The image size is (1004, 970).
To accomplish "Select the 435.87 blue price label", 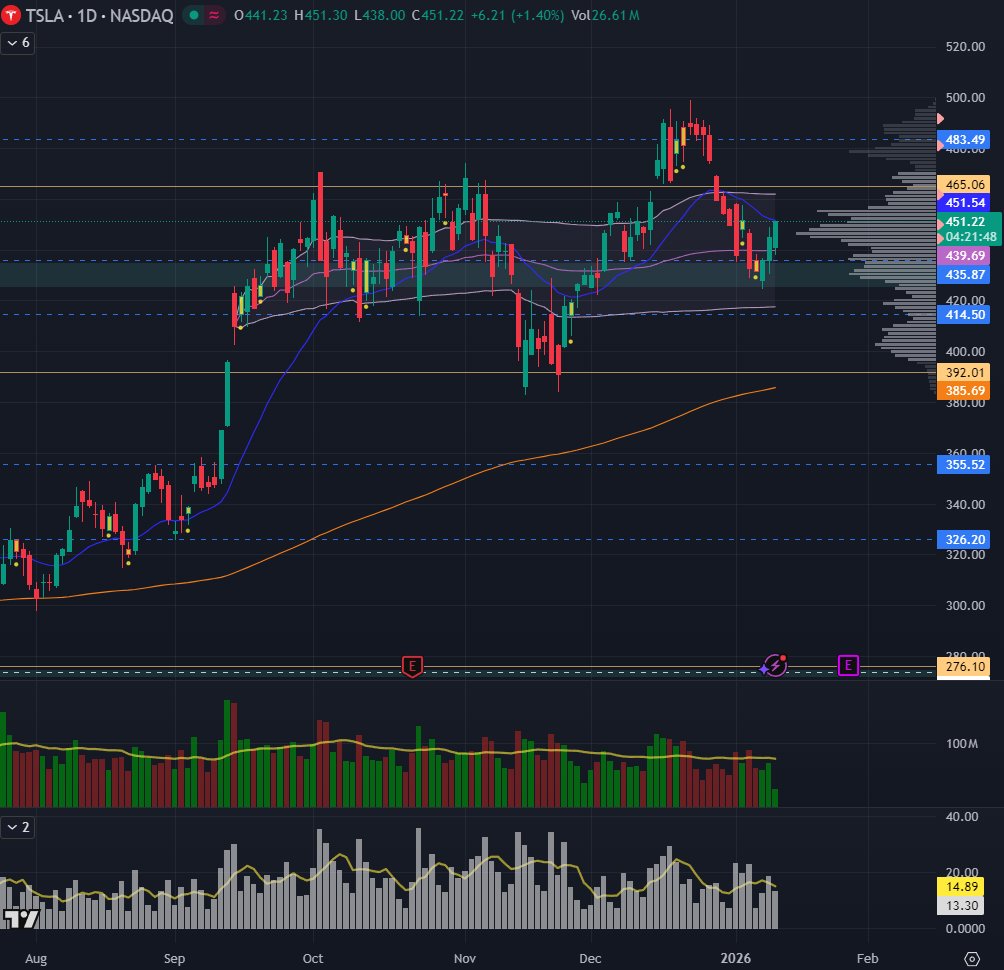I will pyautogui.click(x=964, y=275).
